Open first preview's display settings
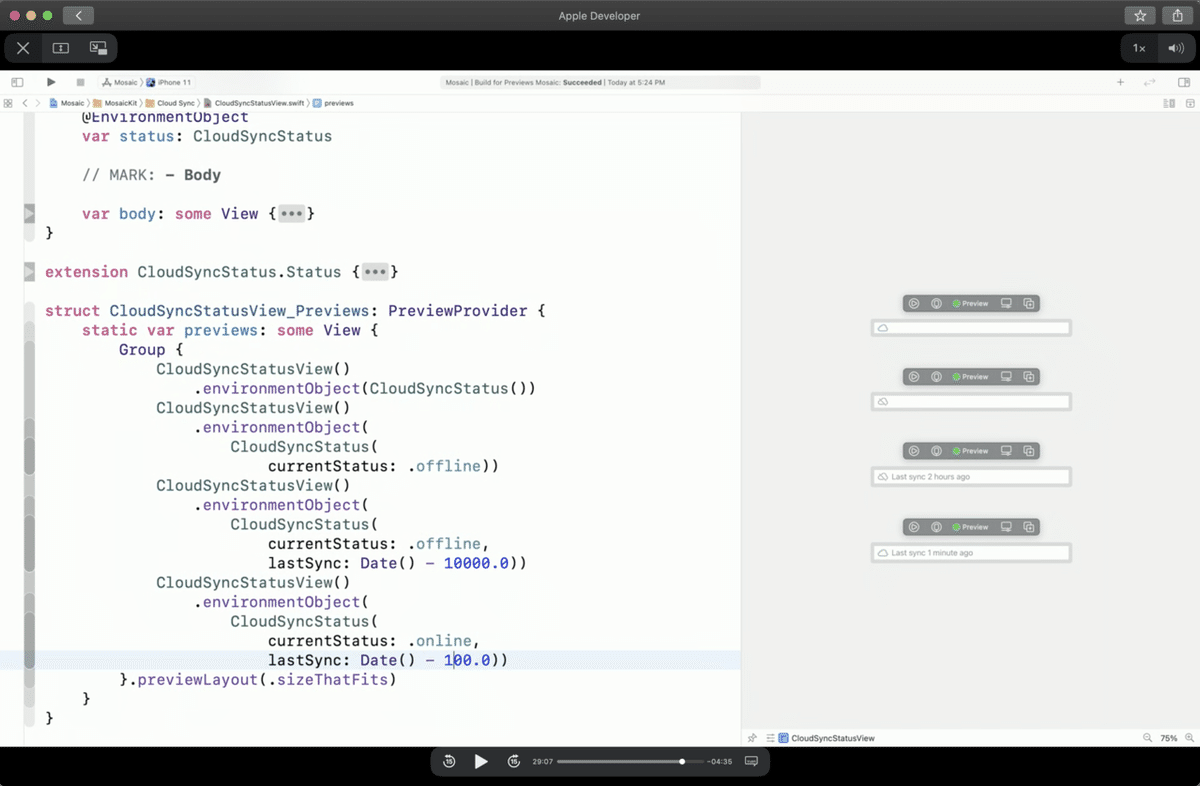Viewport: 1200px width, 786px height. (1006, 303)
